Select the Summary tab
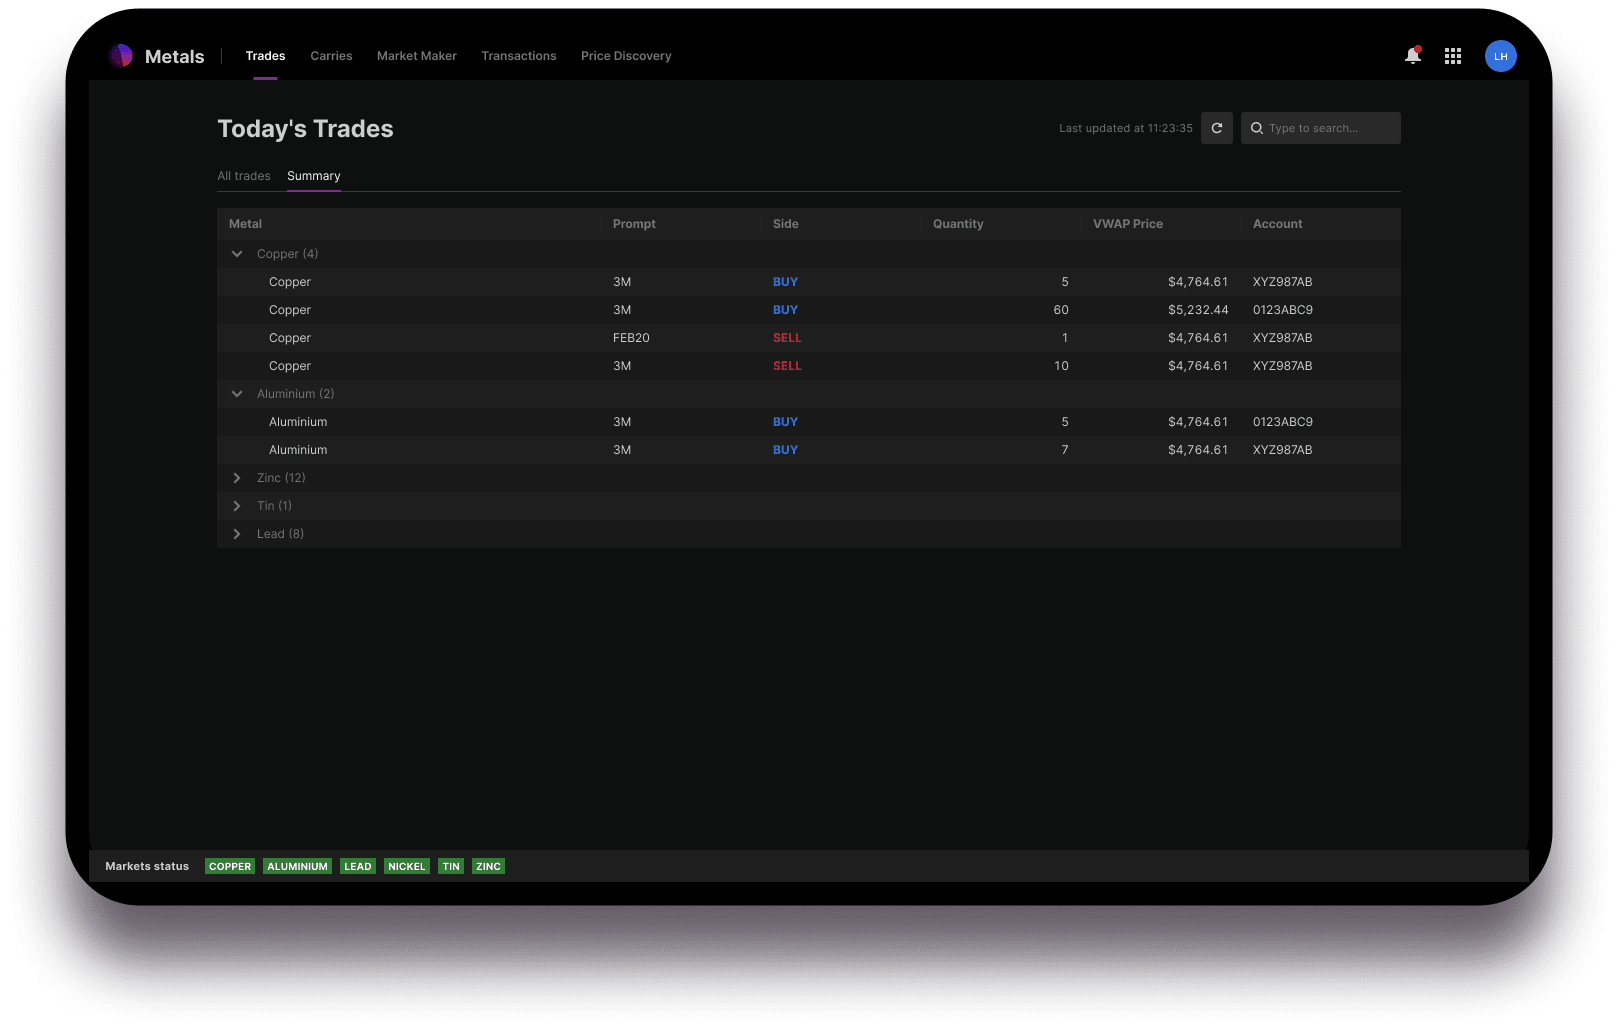 pyautogui.click(x=314, y=176)
